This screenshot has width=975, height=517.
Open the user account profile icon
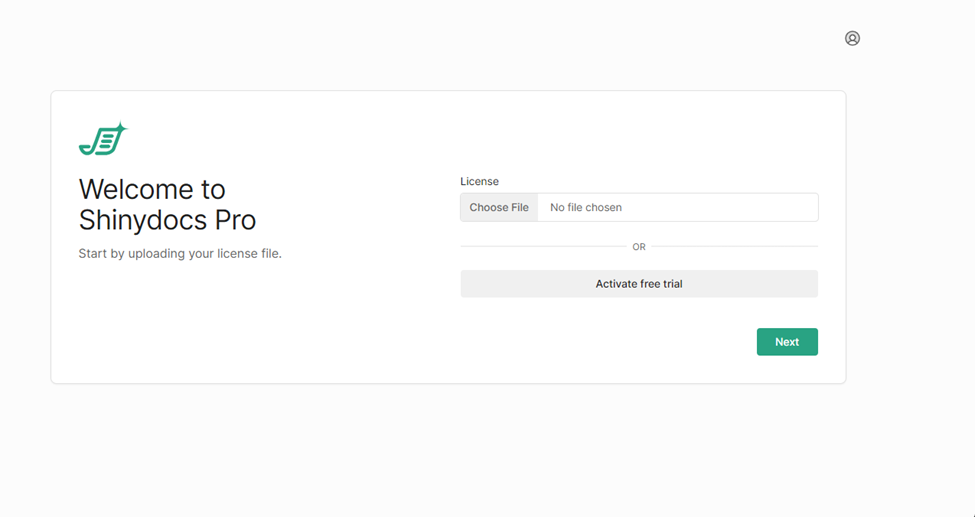852,38
